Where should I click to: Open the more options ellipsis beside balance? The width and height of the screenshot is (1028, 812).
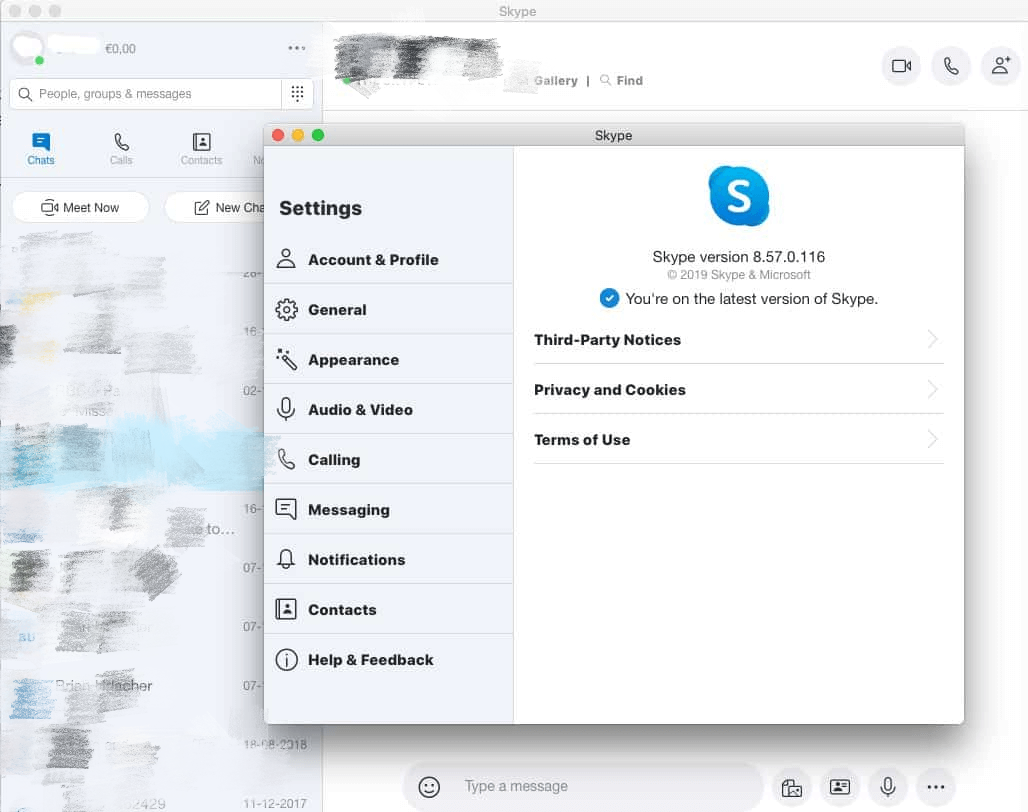coord(297,48)
